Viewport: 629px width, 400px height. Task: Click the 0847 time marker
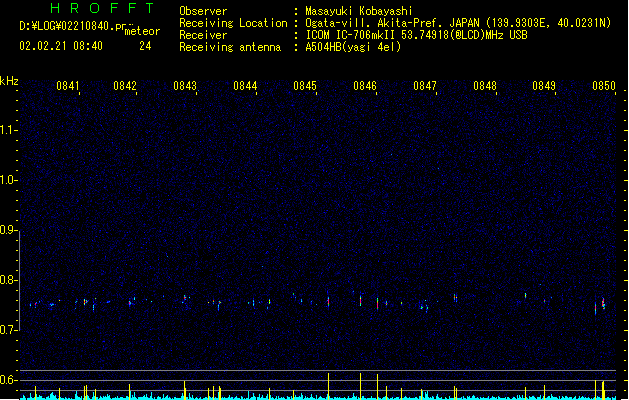point(425,86)
